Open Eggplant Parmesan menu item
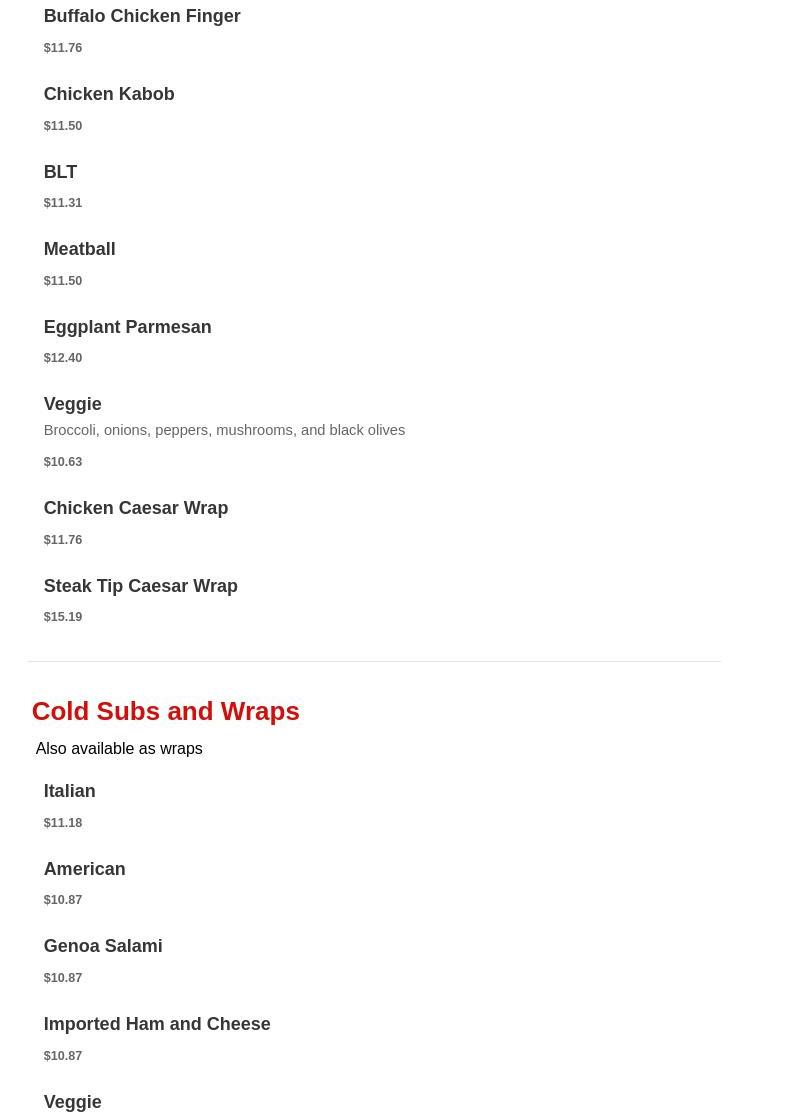The image size is (785, 1115). point(127,327)
